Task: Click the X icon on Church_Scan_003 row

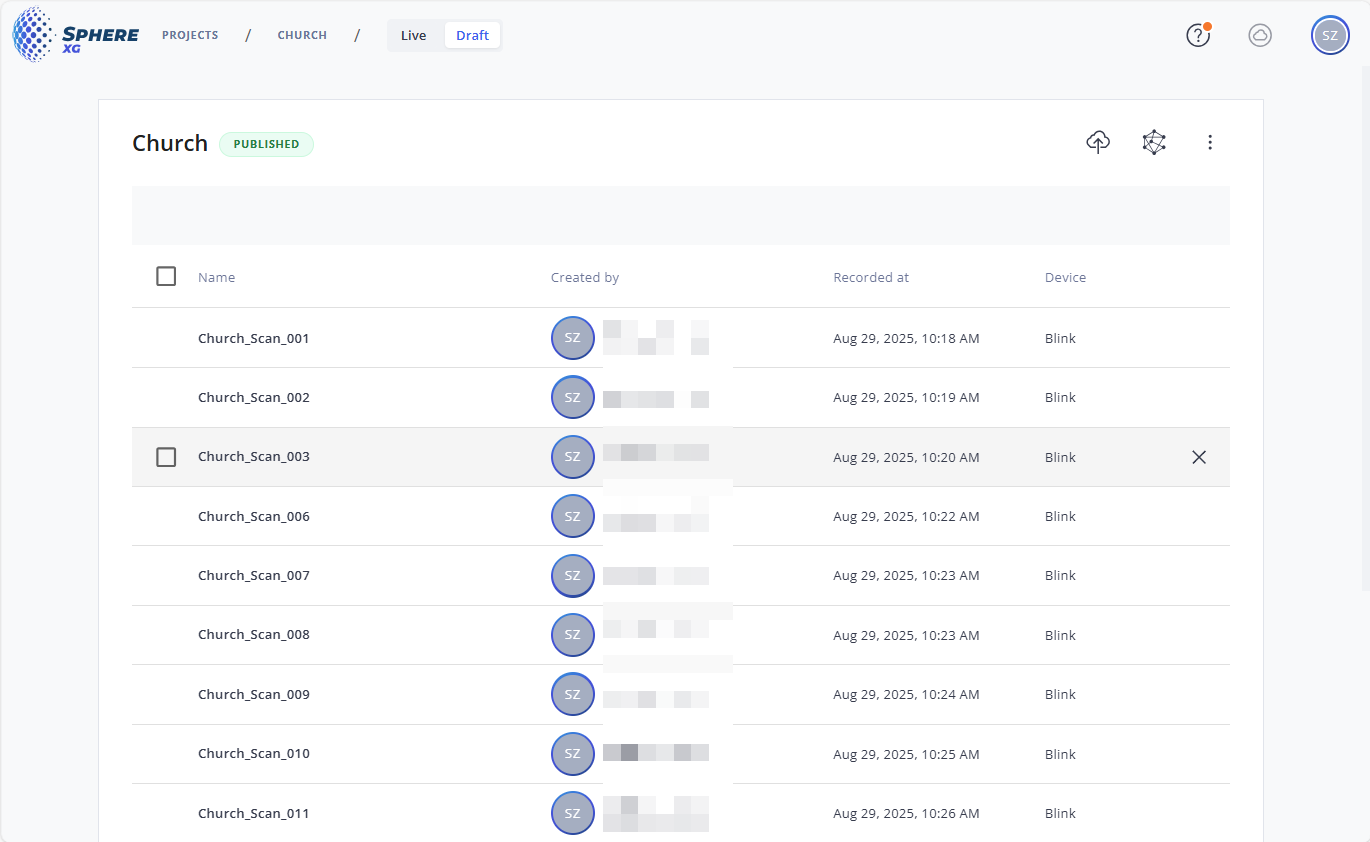Action: (x=1199, y=457)
